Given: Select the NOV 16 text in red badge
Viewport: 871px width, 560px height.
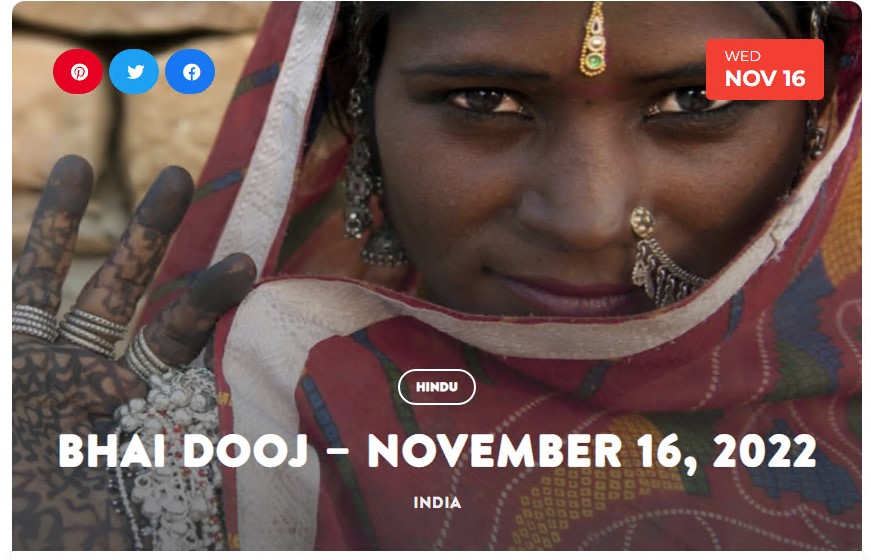Looking at the screenshot, I should 765,78.
